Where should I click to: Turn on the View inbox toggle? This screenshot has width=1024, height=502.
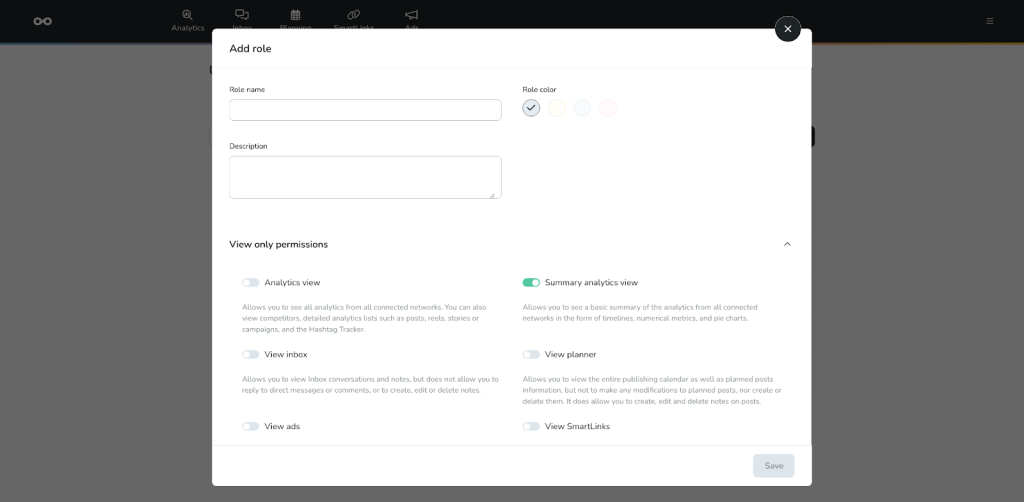tap(250, 355)
